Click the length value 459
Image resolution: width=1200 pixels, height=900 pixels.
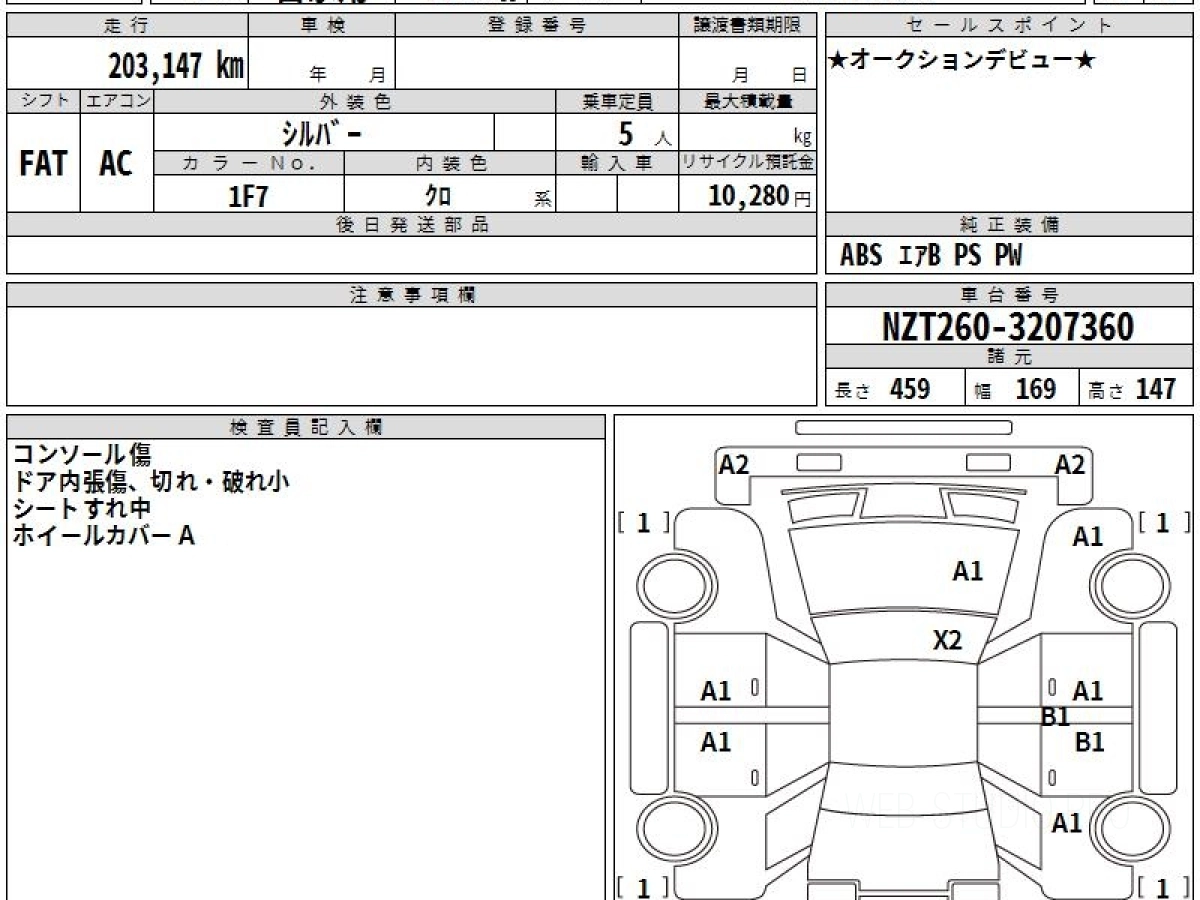tap(910, 389)
